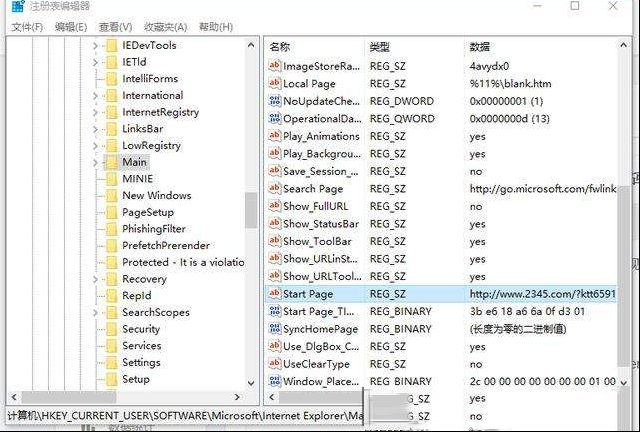Click the Search Page string value icon
The width and height of the screenshot is (640, 432).
[x=275, y=188]
